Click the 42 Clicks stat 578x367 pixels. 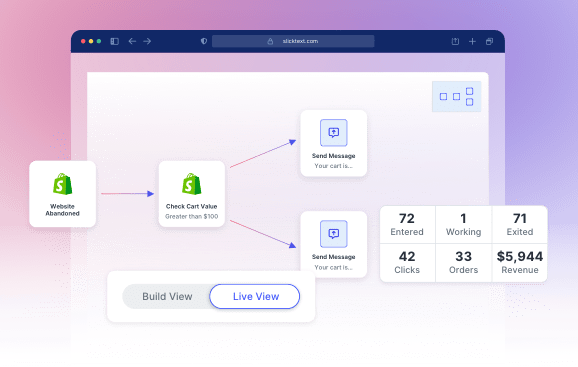407,263
